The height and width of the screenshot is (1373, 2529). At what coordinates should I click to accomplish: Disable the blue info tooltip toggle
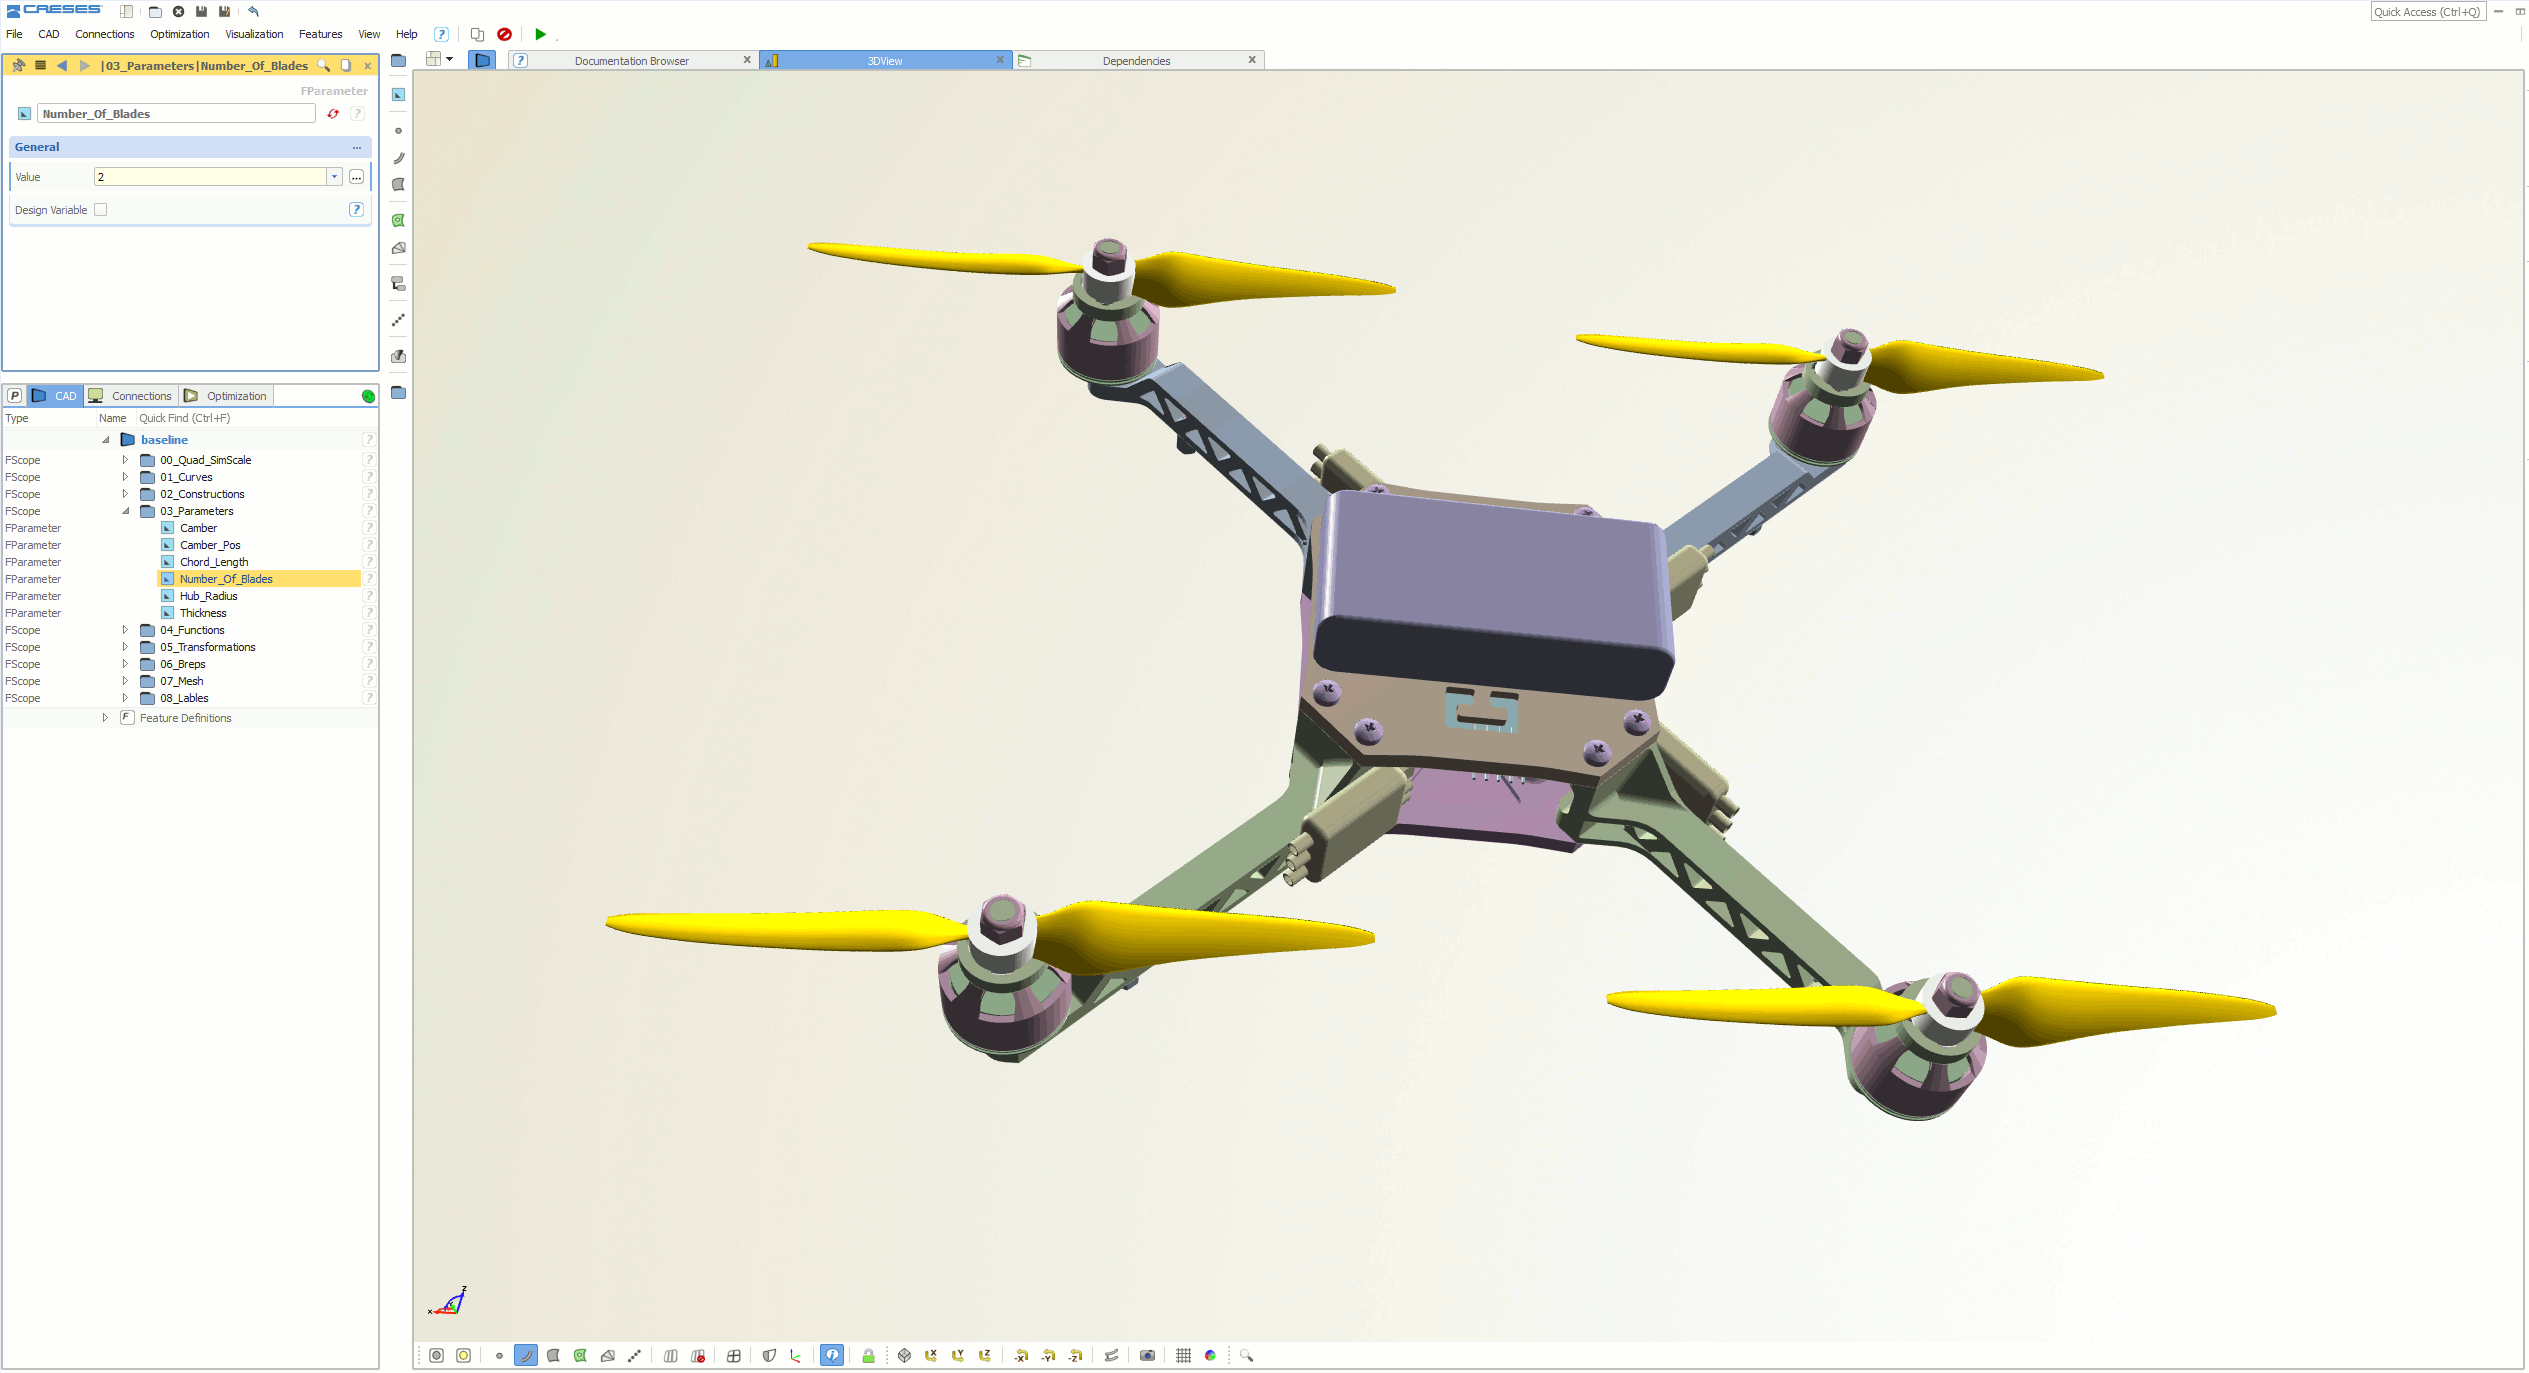pos(832,1355)
